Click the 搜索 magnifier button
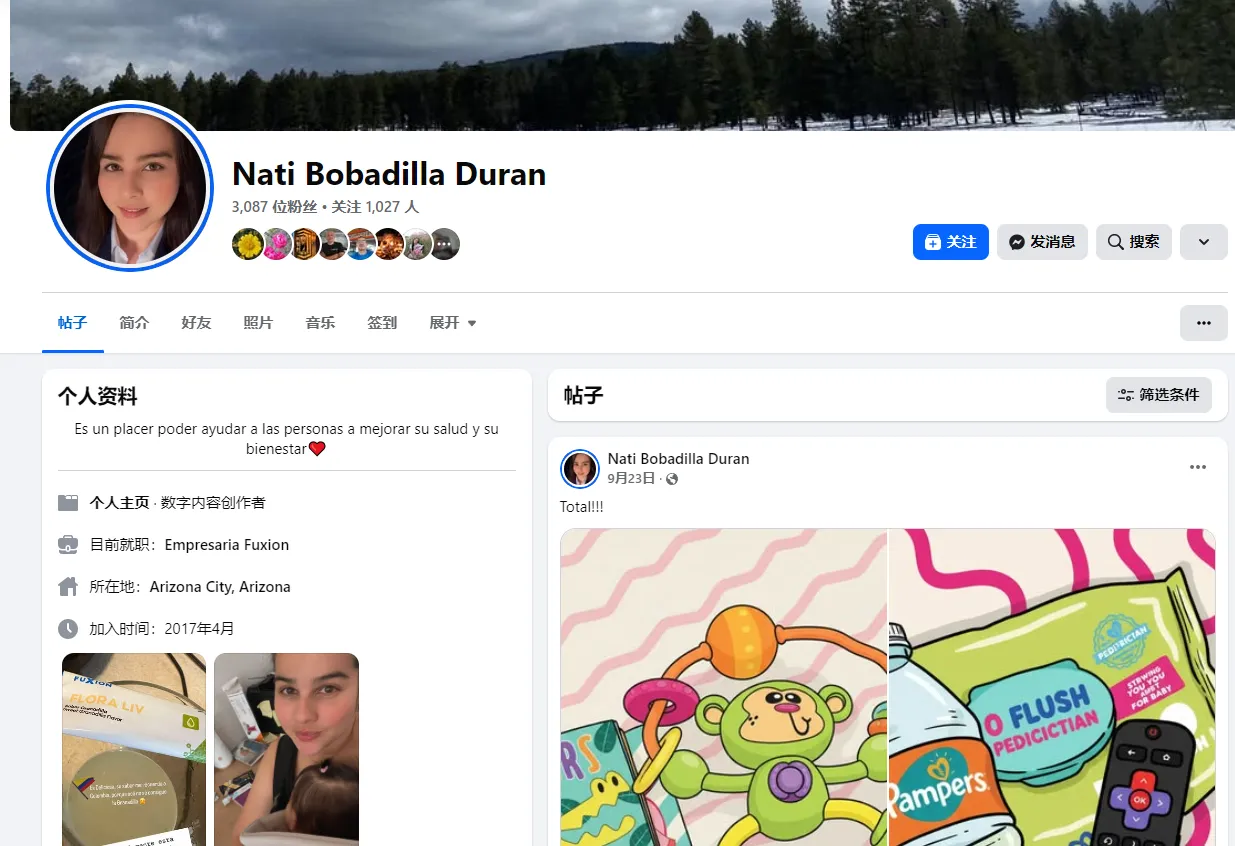Screen dimensions: 1235x846 [x=1134, y=242]
